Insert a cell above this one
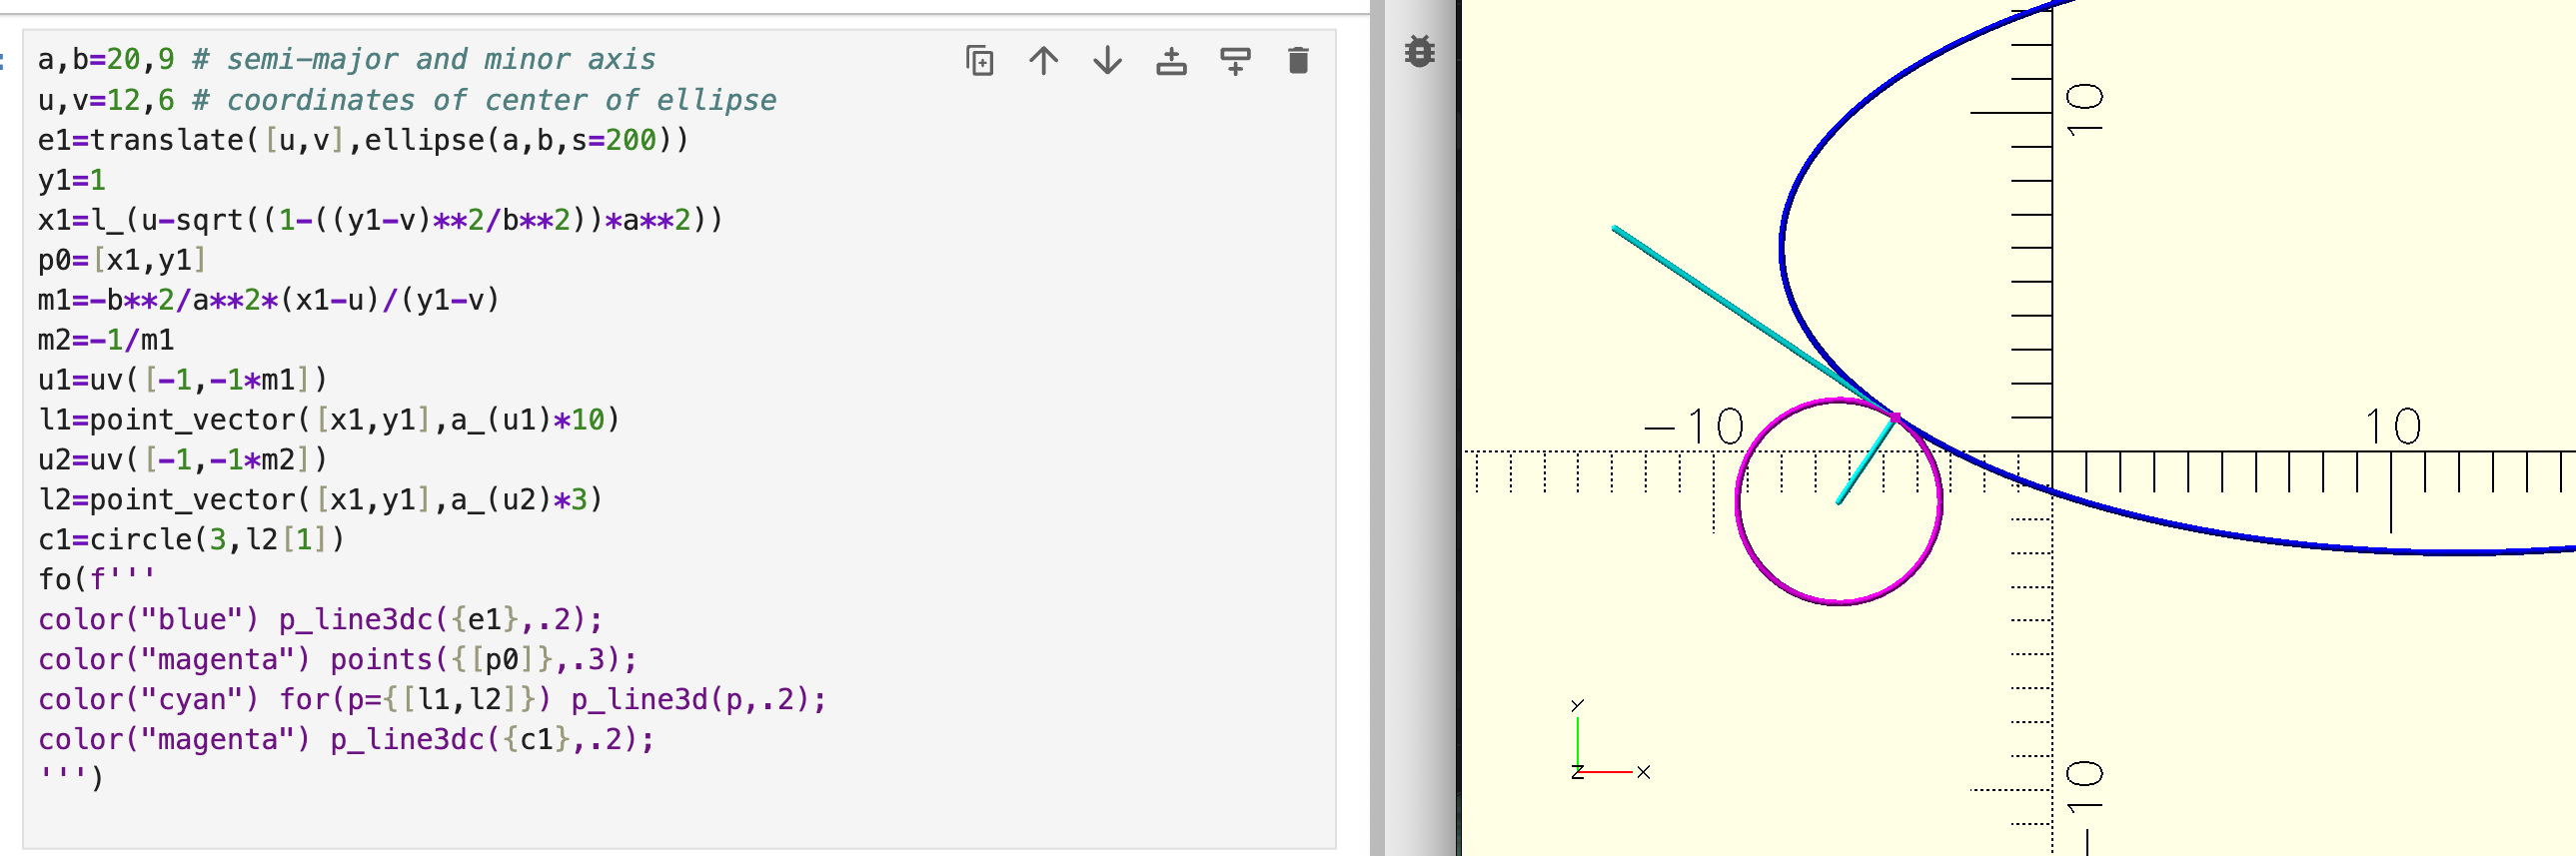Viewport: 2576px width, 856px height. point(1171,61)
